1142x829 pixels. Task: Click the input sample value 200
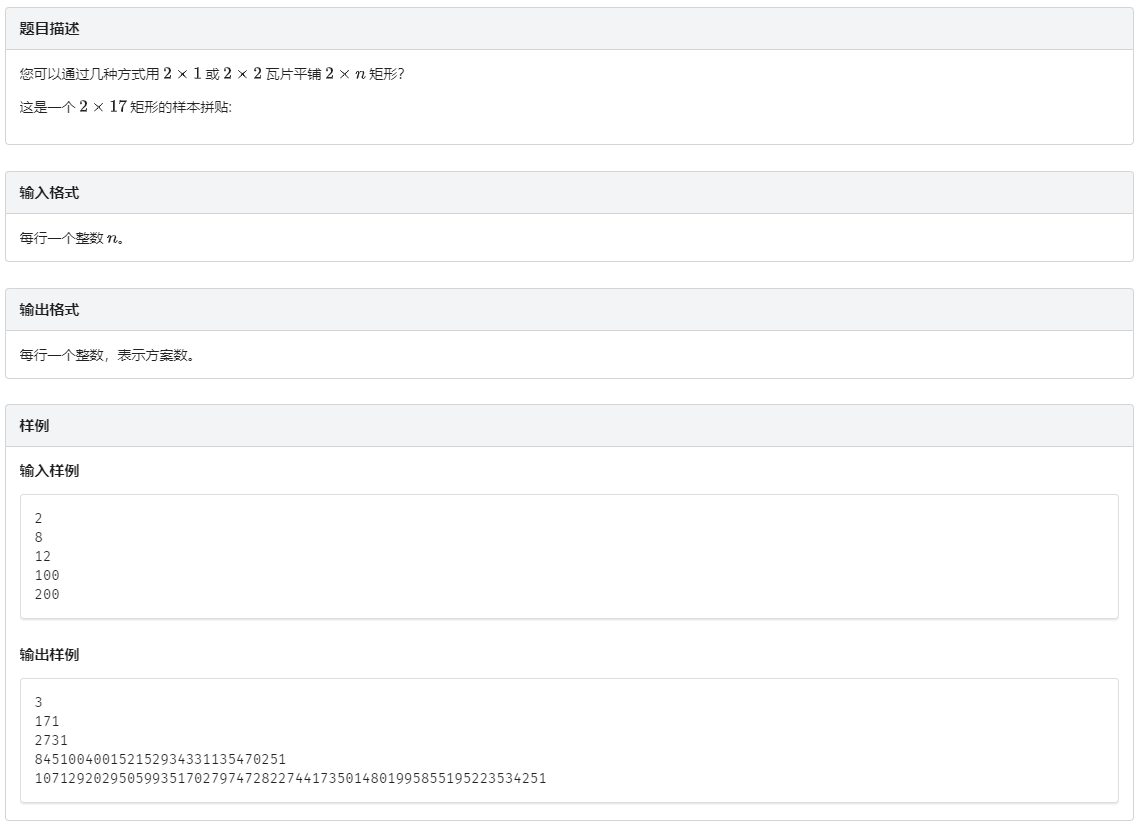point(47,594)
